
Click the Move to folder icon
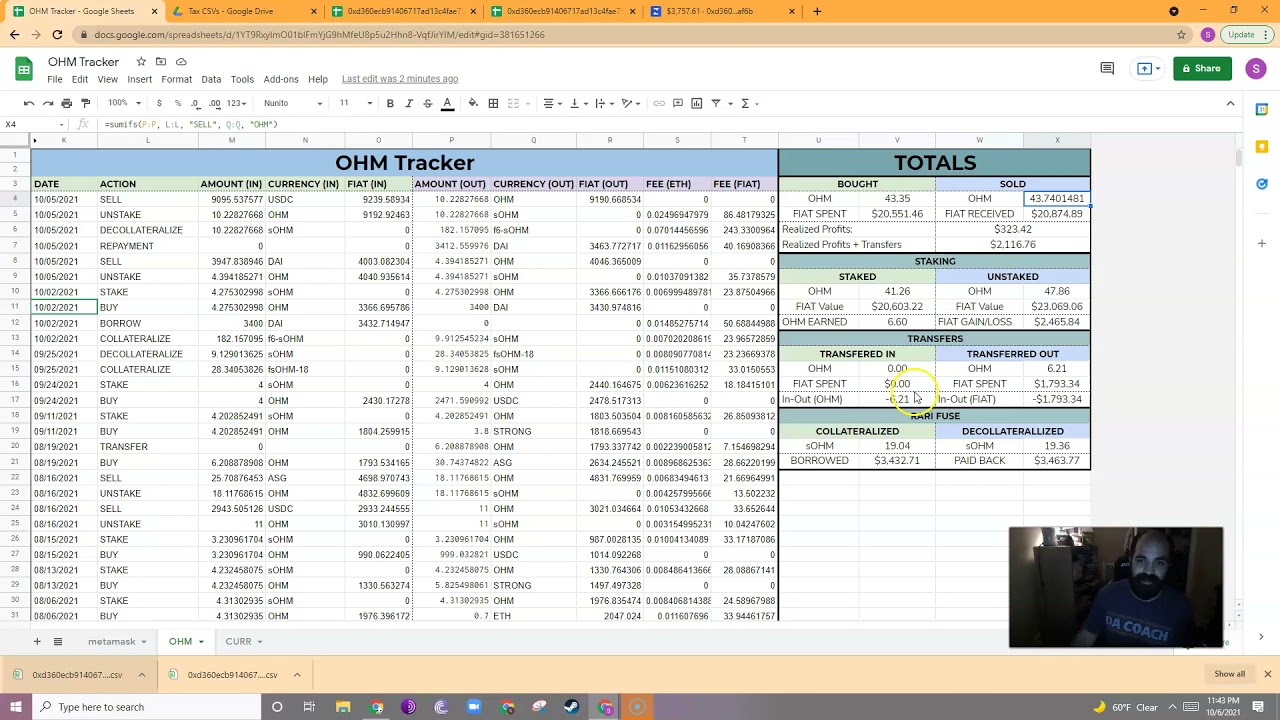(161, 62)
